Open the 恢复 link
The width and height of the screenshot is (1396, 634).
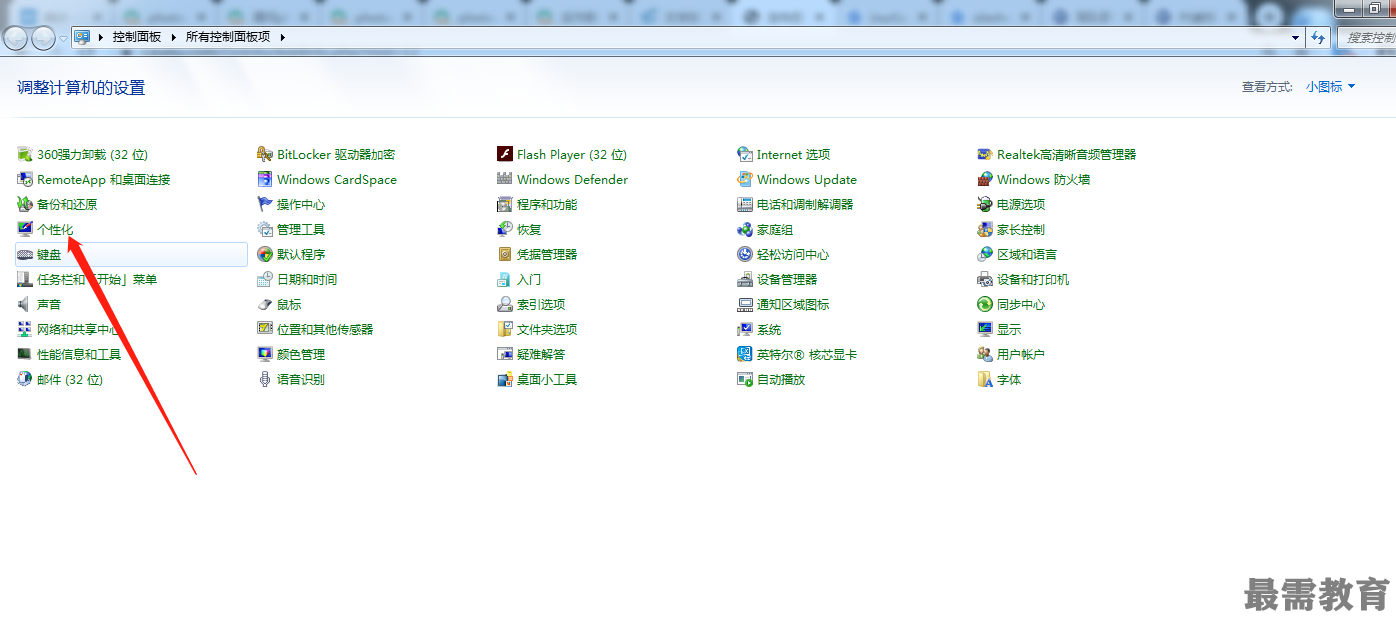[x=529, y=229]
